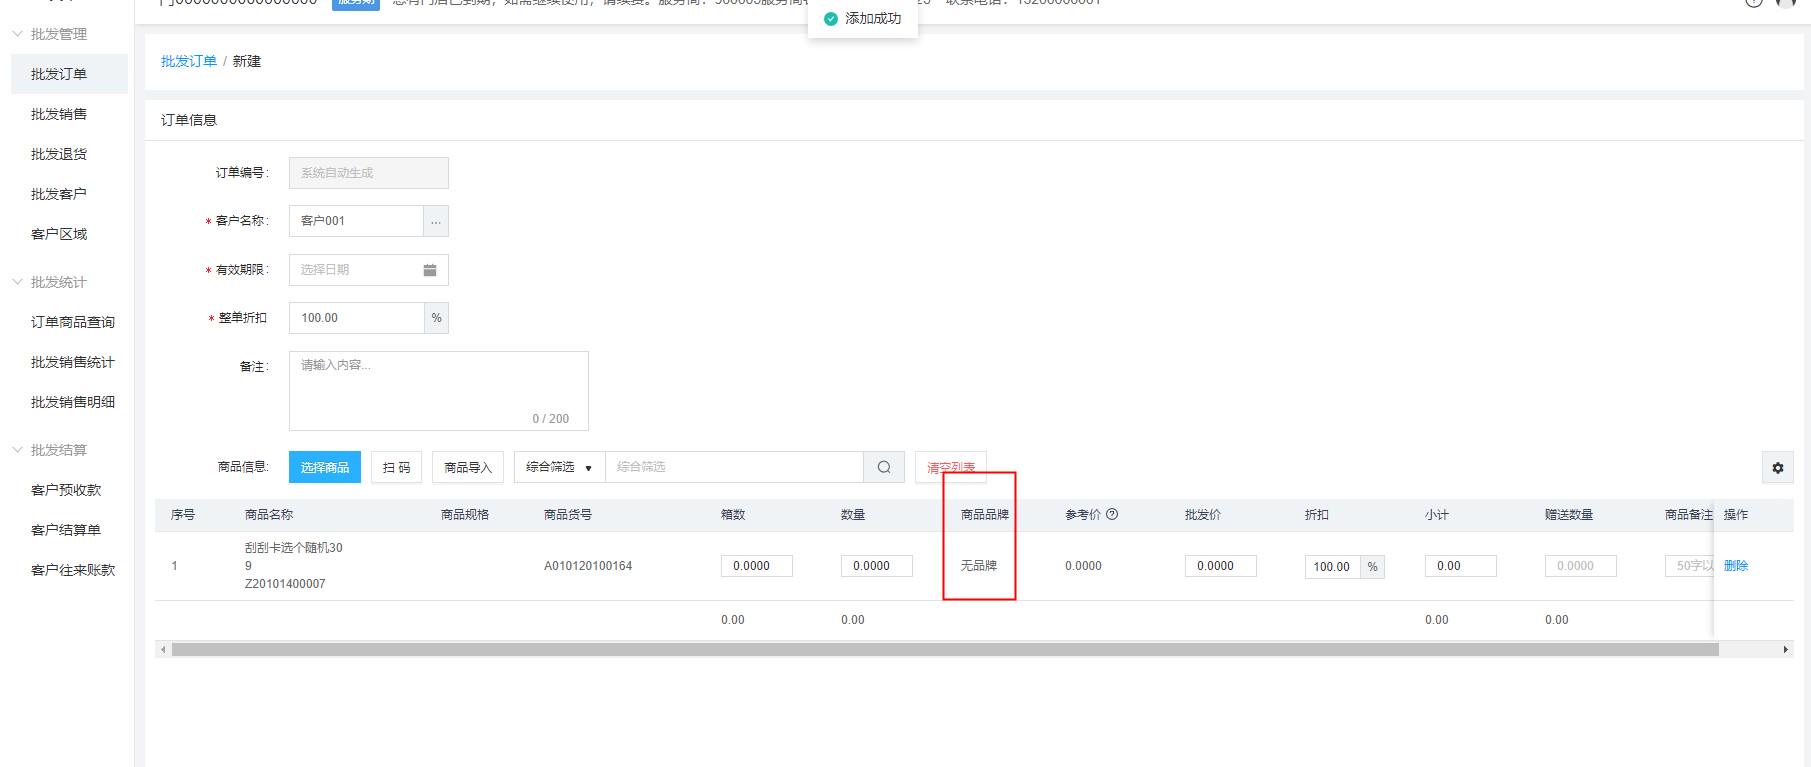Collapse the 批发结算 sidebar group
Image resolution: width=1811 pixels, height=767 pixels.
[18, 450]
